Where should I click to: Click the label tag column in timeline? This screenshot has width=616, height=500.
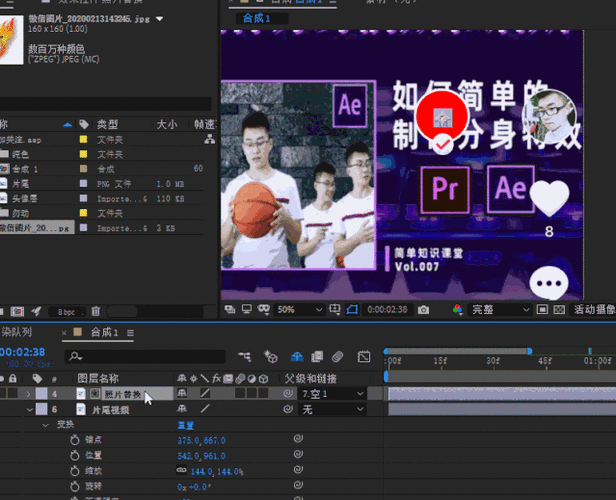(x=37, y=378)
